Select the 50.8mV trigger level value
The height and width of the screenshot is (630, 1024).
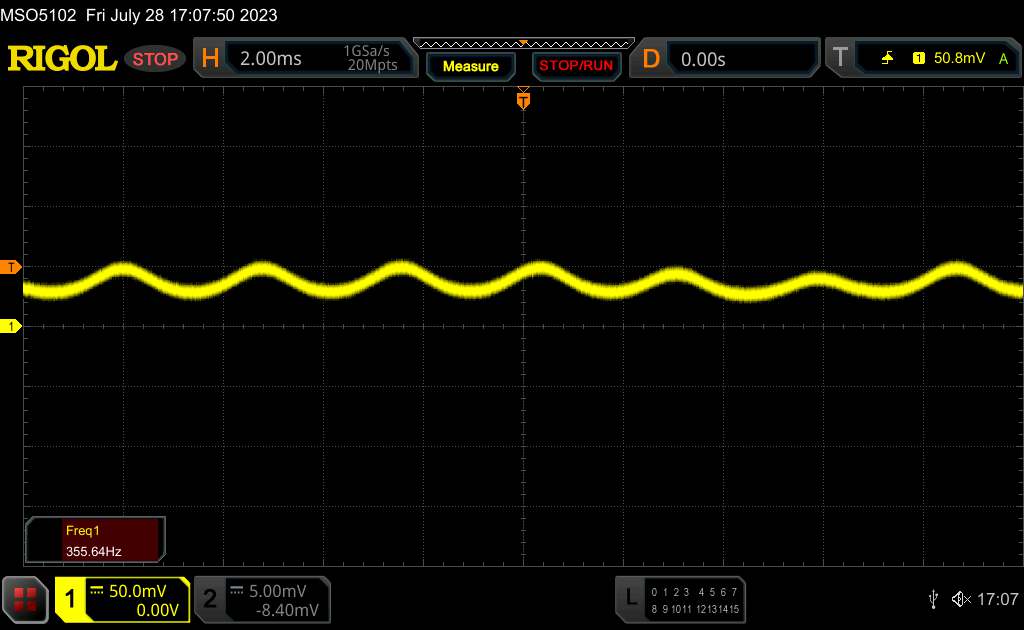(959, 58)
